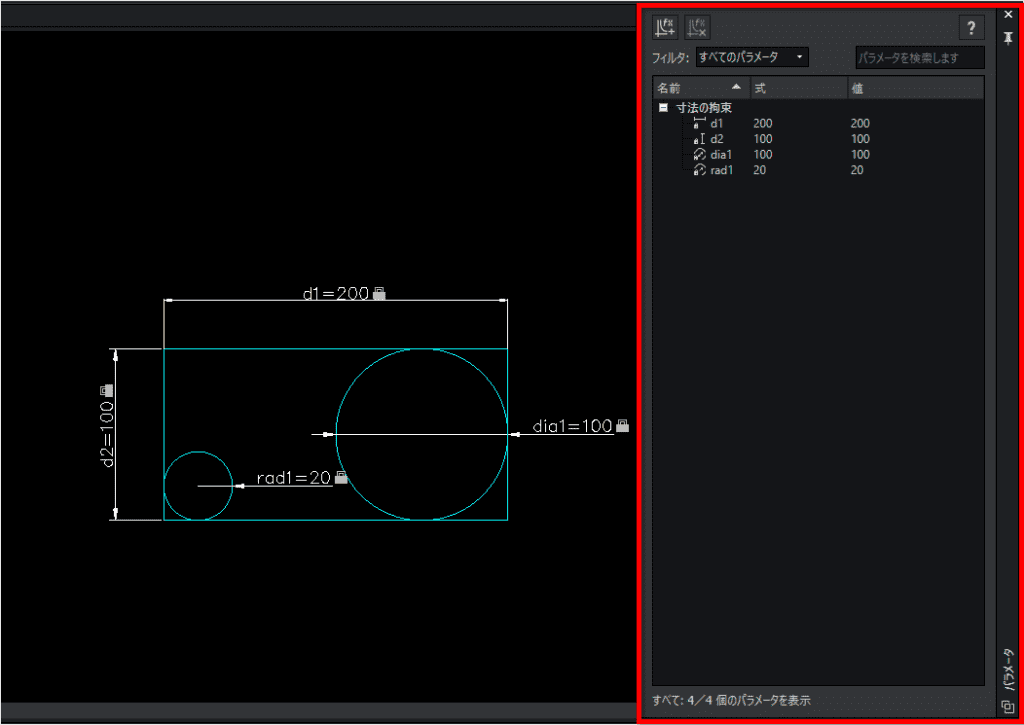
Task: Click the 式 column header
Action: pyautogui.click(x=799, y=88)
